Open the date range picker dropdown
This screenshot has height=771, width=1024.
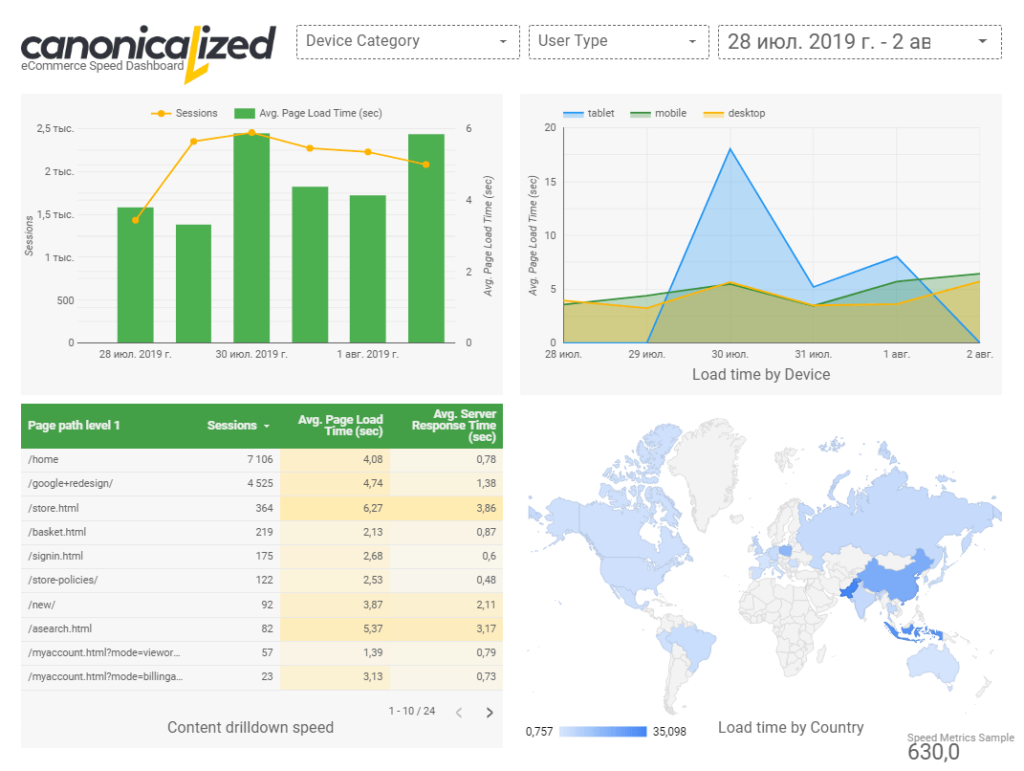(859, 42)
